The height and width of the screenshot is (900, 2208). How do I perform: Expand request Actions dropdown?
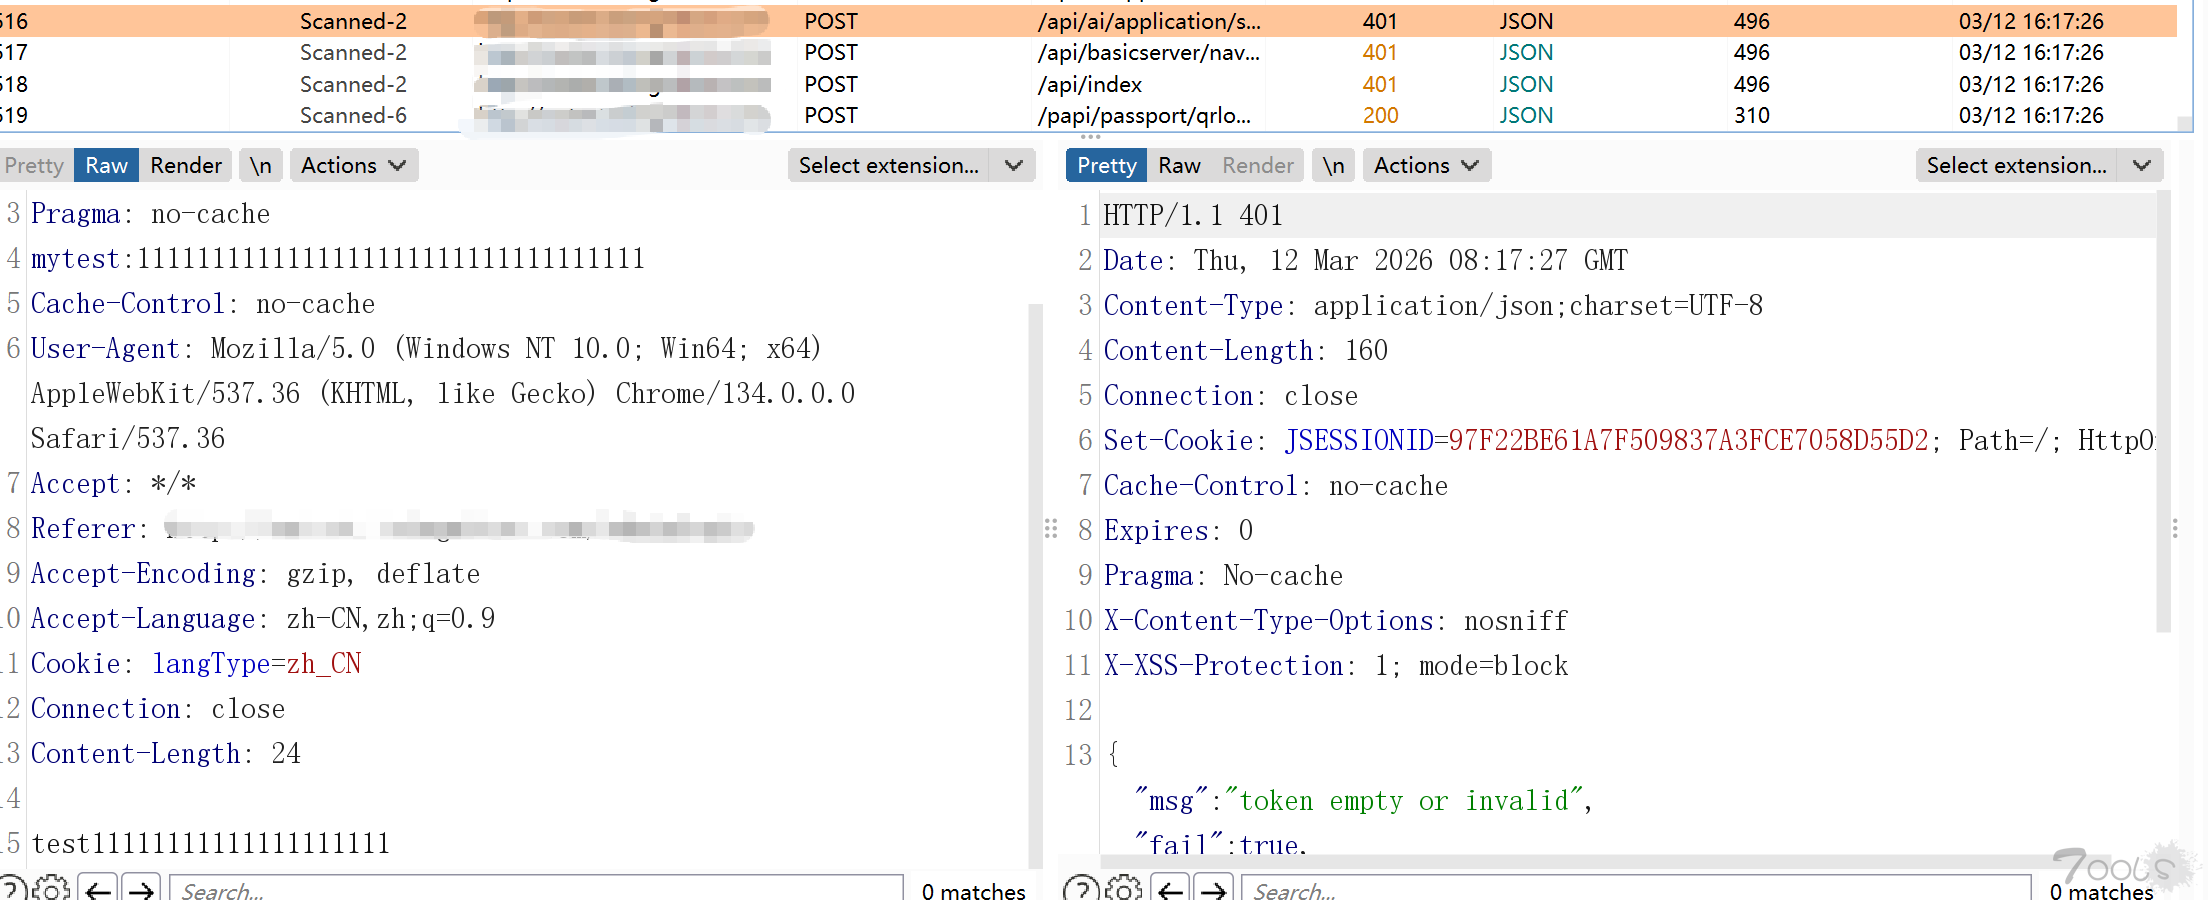point(353,165)
